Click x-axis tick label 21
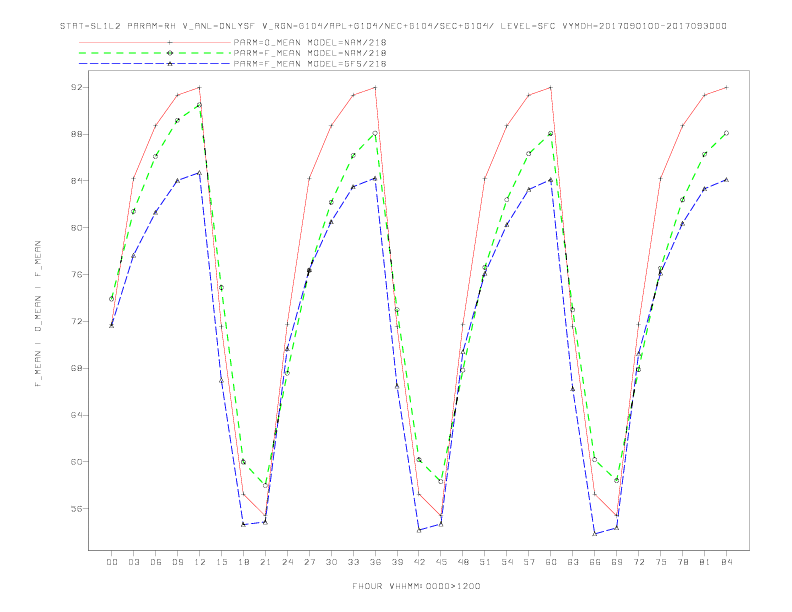The image size is (792, 612). (265, 562)
